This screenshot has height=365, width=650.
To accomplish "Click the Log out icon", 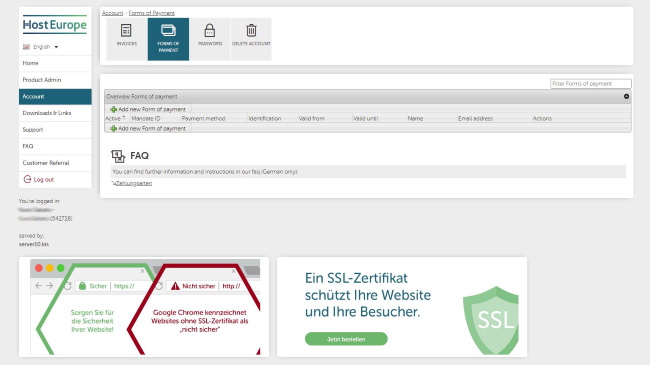I will [x=27, y=179].
